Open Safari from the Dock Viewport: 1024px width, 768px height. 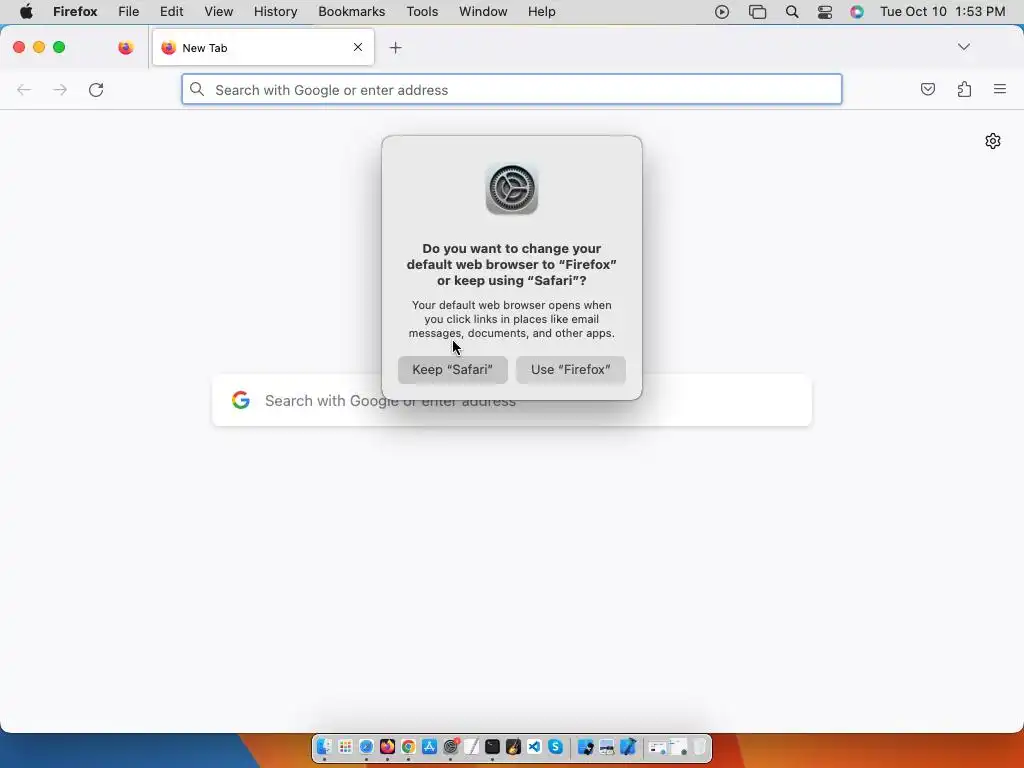(366, 746)
